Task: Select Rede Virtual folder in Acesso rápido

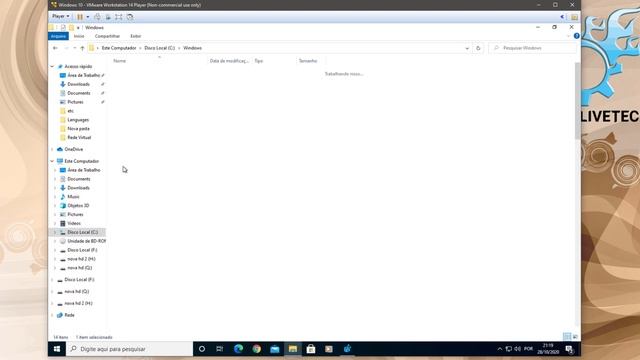Action: click(x=79, y=138)
